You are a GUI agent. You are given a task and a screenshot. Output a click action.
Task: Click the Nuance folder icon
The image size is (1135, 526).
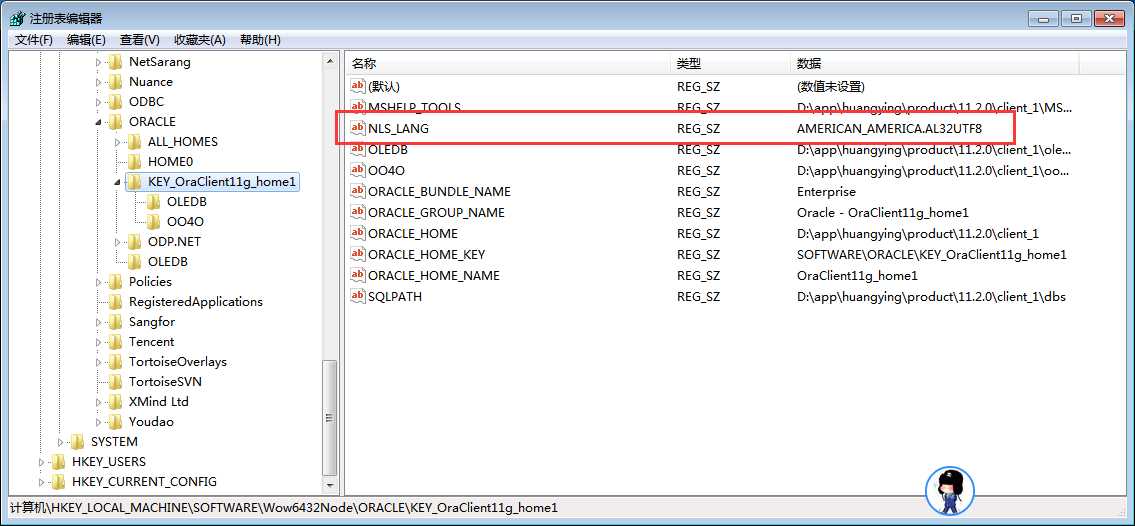pos(115,82)
